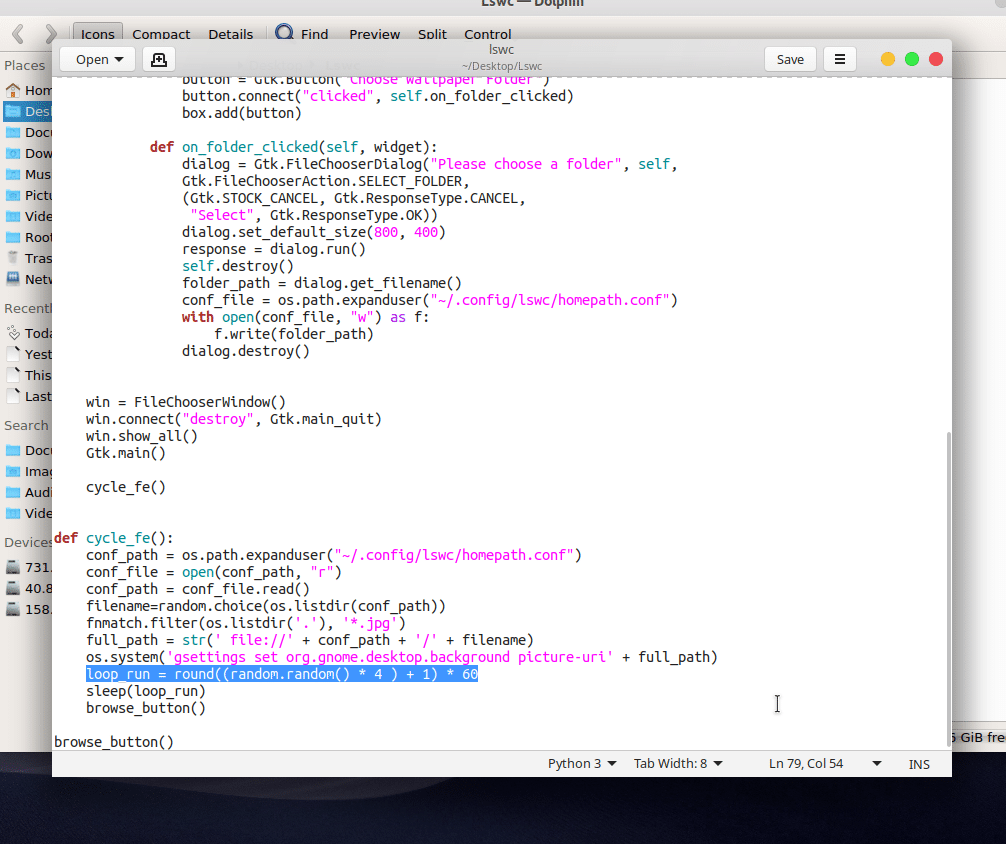1006x844 pixels.
Task: Open the Tab Width: 8 selector
Action: [678, 763]
